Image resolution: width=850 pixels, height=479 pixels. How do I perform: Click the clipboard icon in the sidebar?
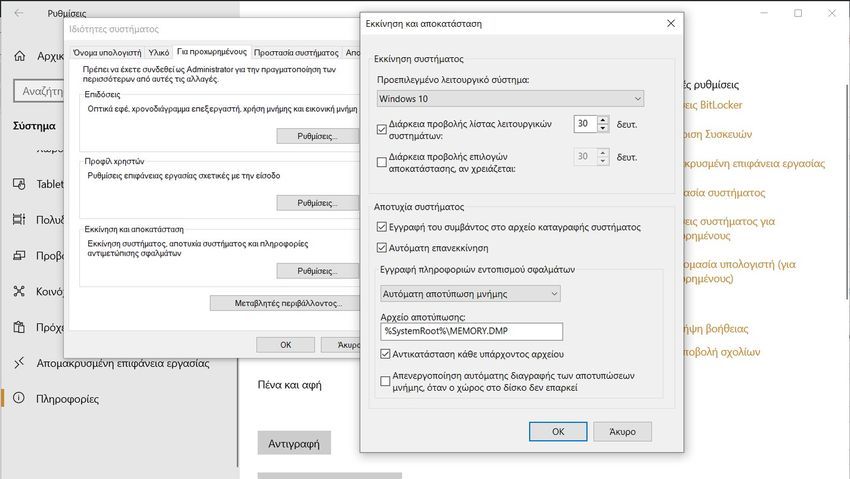pyautogui.click(x=20, y=327)
